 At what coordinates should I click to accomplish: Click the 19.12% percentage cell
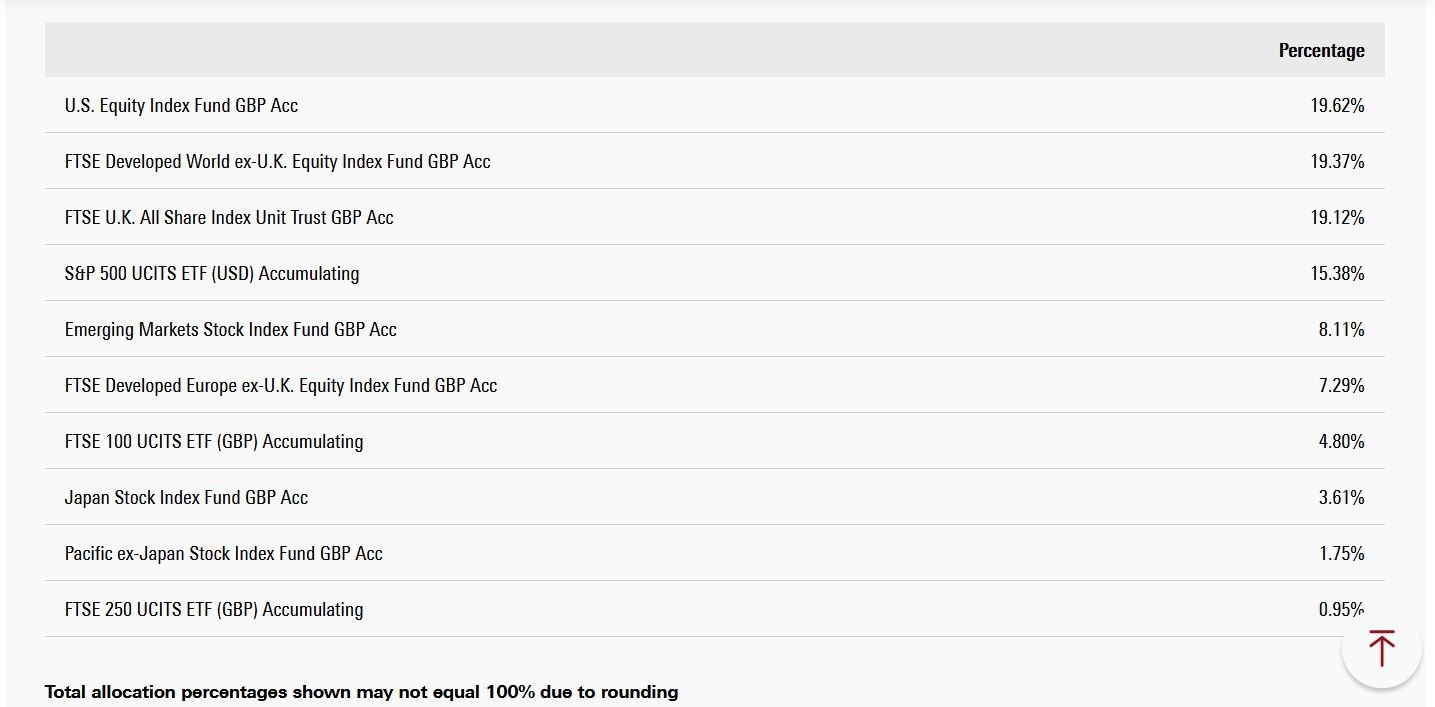tap(1337, 217)
